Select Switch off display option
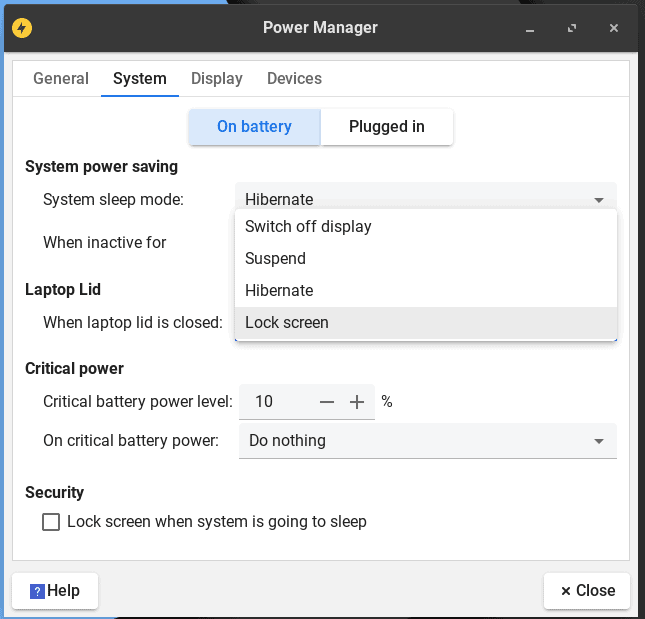This screenshot has height=619, width=645. [426, 226]
